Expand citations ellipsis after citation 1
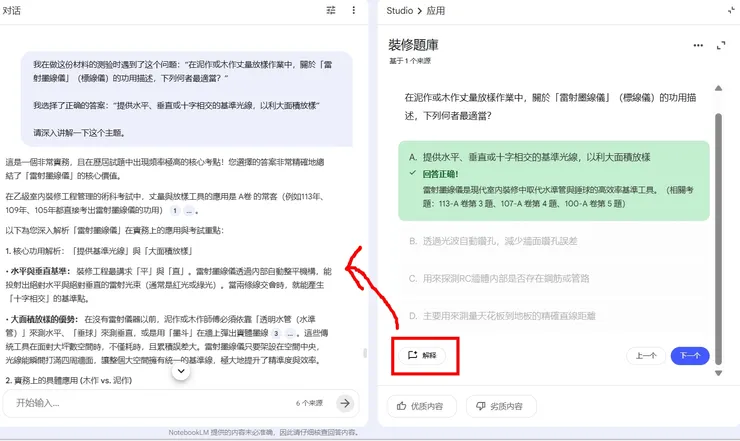Screen dimensions: 740x441 189,211
